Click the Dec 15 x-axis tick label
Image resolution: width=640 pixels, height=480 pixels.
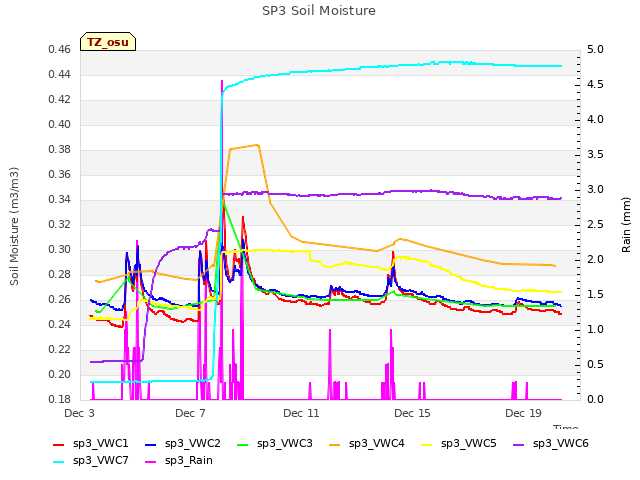412,413
